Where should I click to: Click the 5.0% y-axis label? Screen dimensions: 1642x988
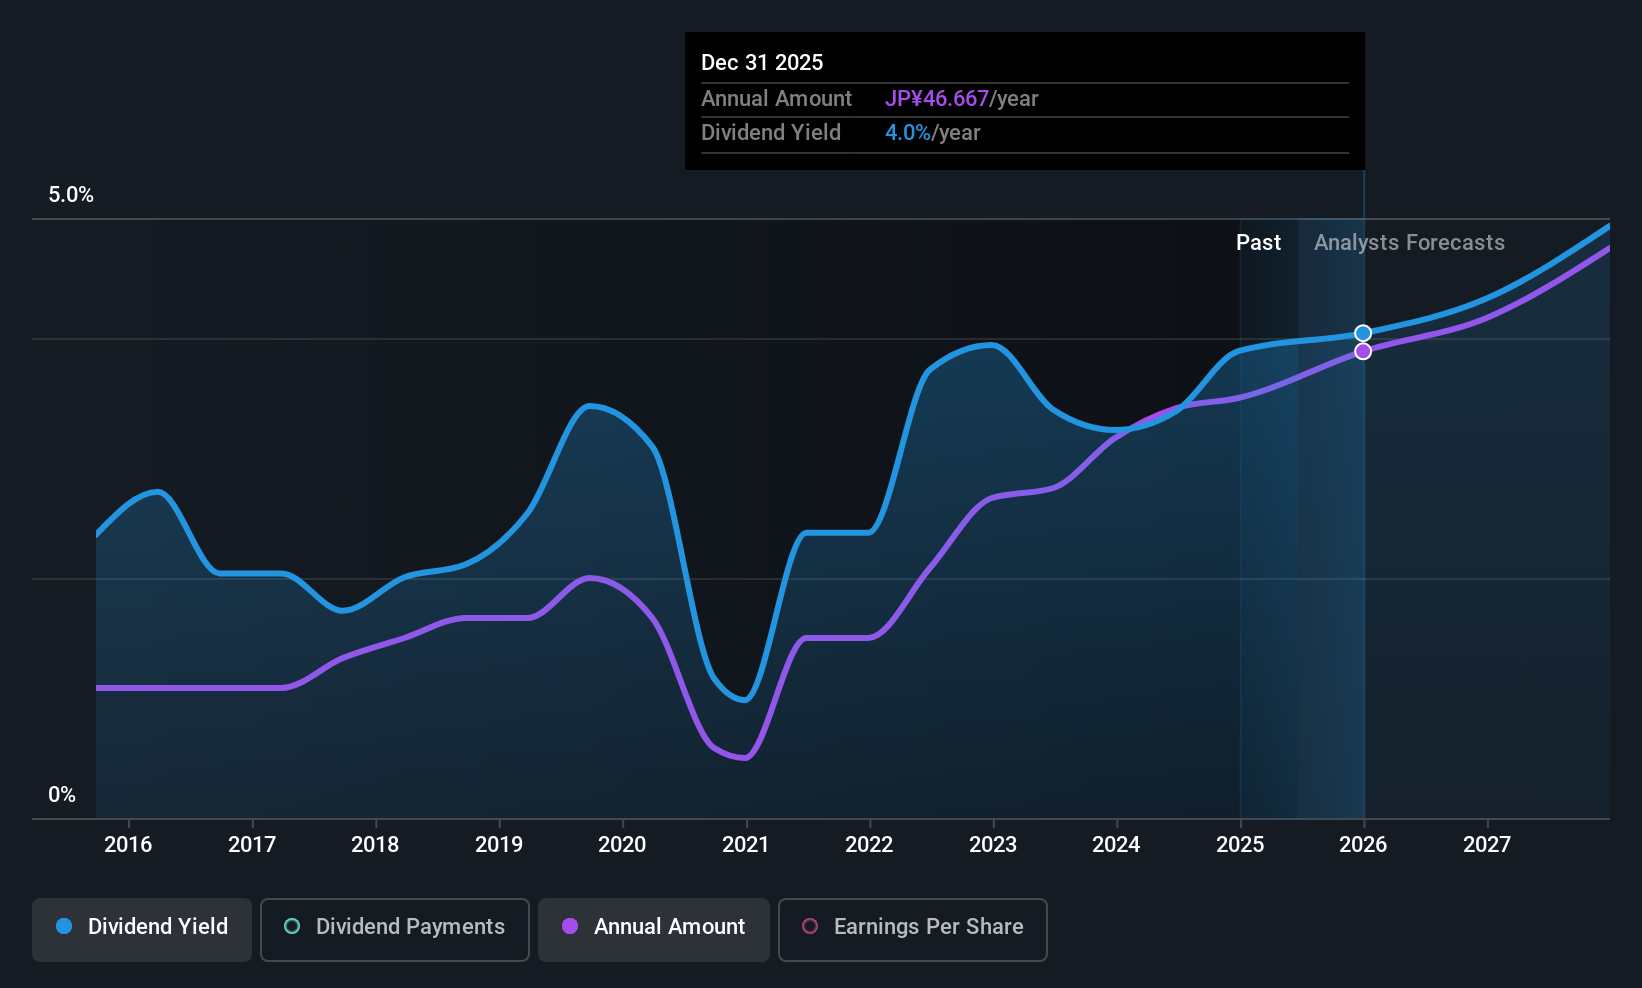click(71, 195)
